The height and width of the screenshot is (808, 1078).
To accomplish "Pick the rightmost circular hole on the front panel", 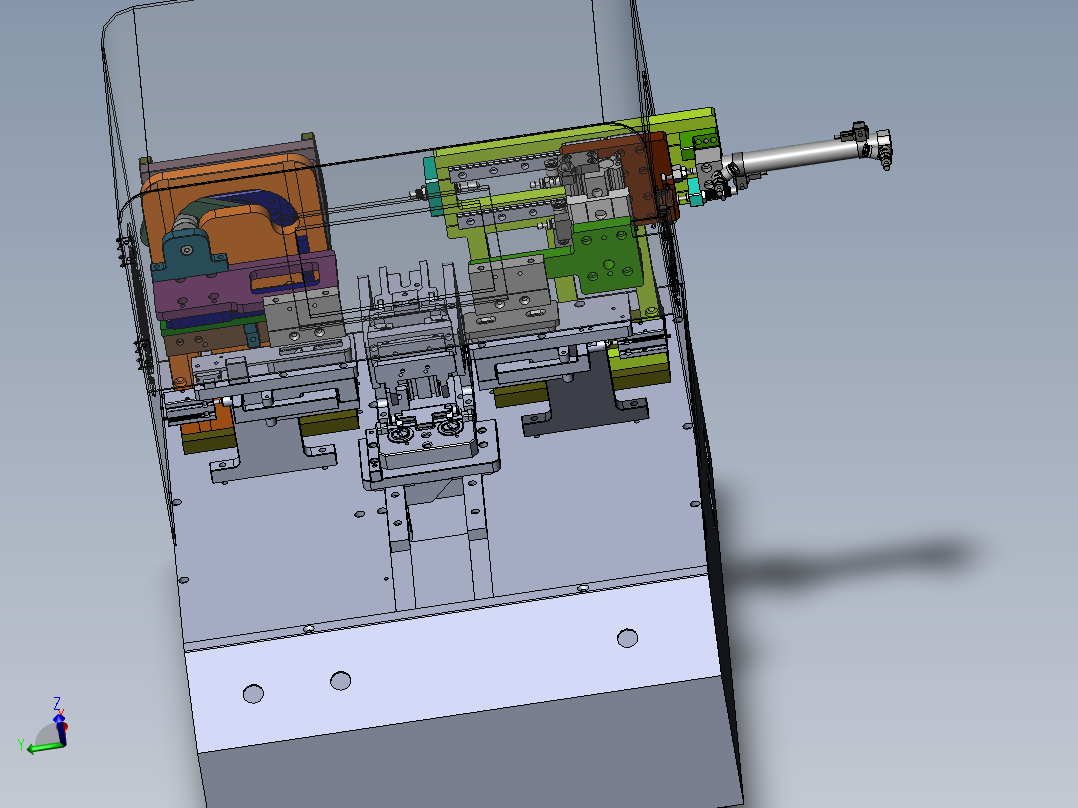I will [x=627, y=638].
